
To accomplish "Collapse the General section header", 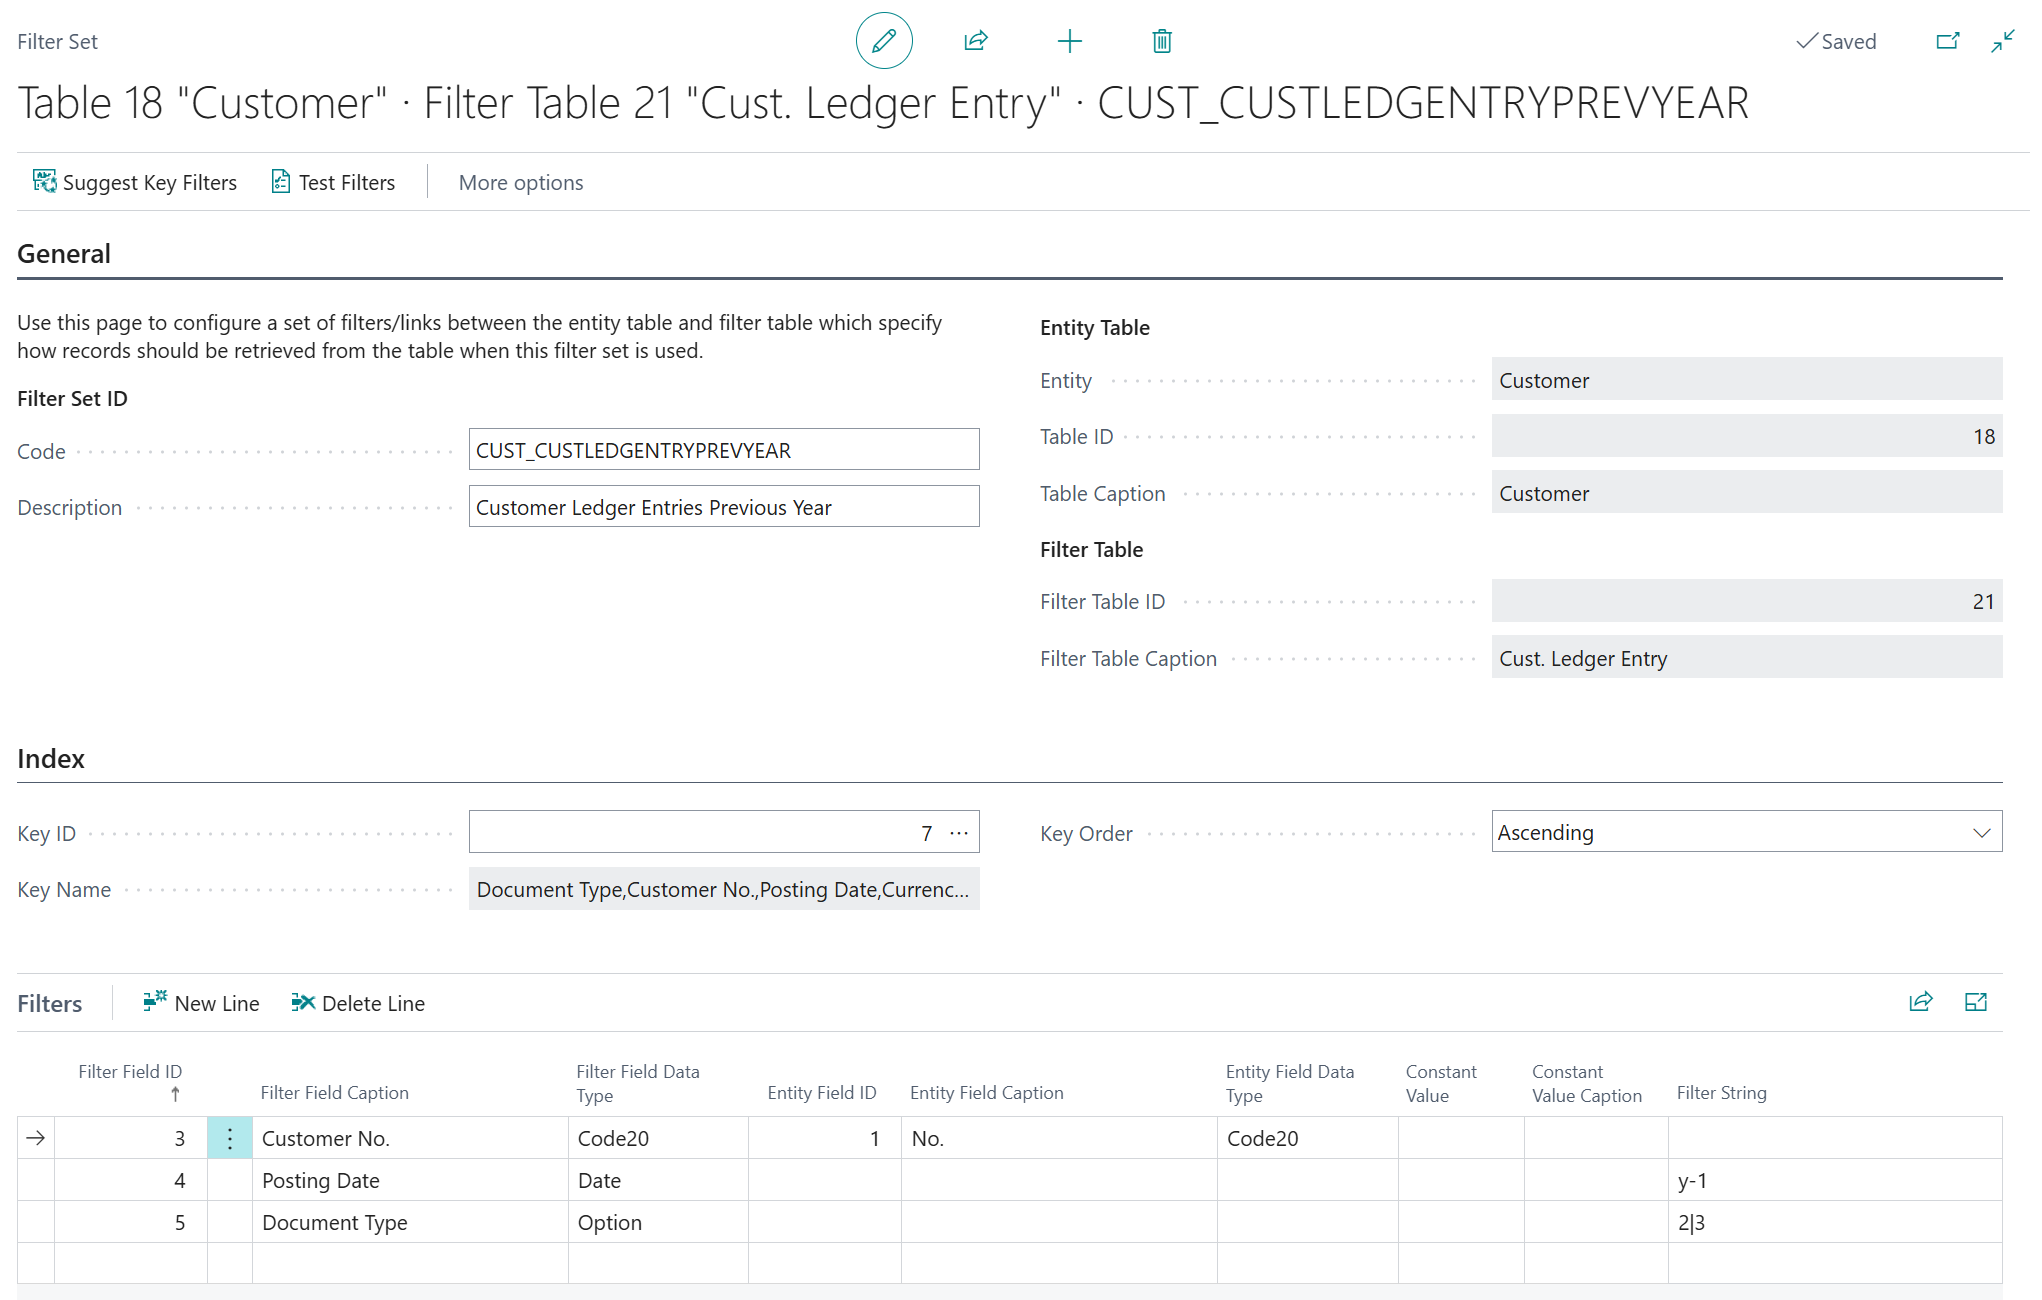I will point(64,254).
